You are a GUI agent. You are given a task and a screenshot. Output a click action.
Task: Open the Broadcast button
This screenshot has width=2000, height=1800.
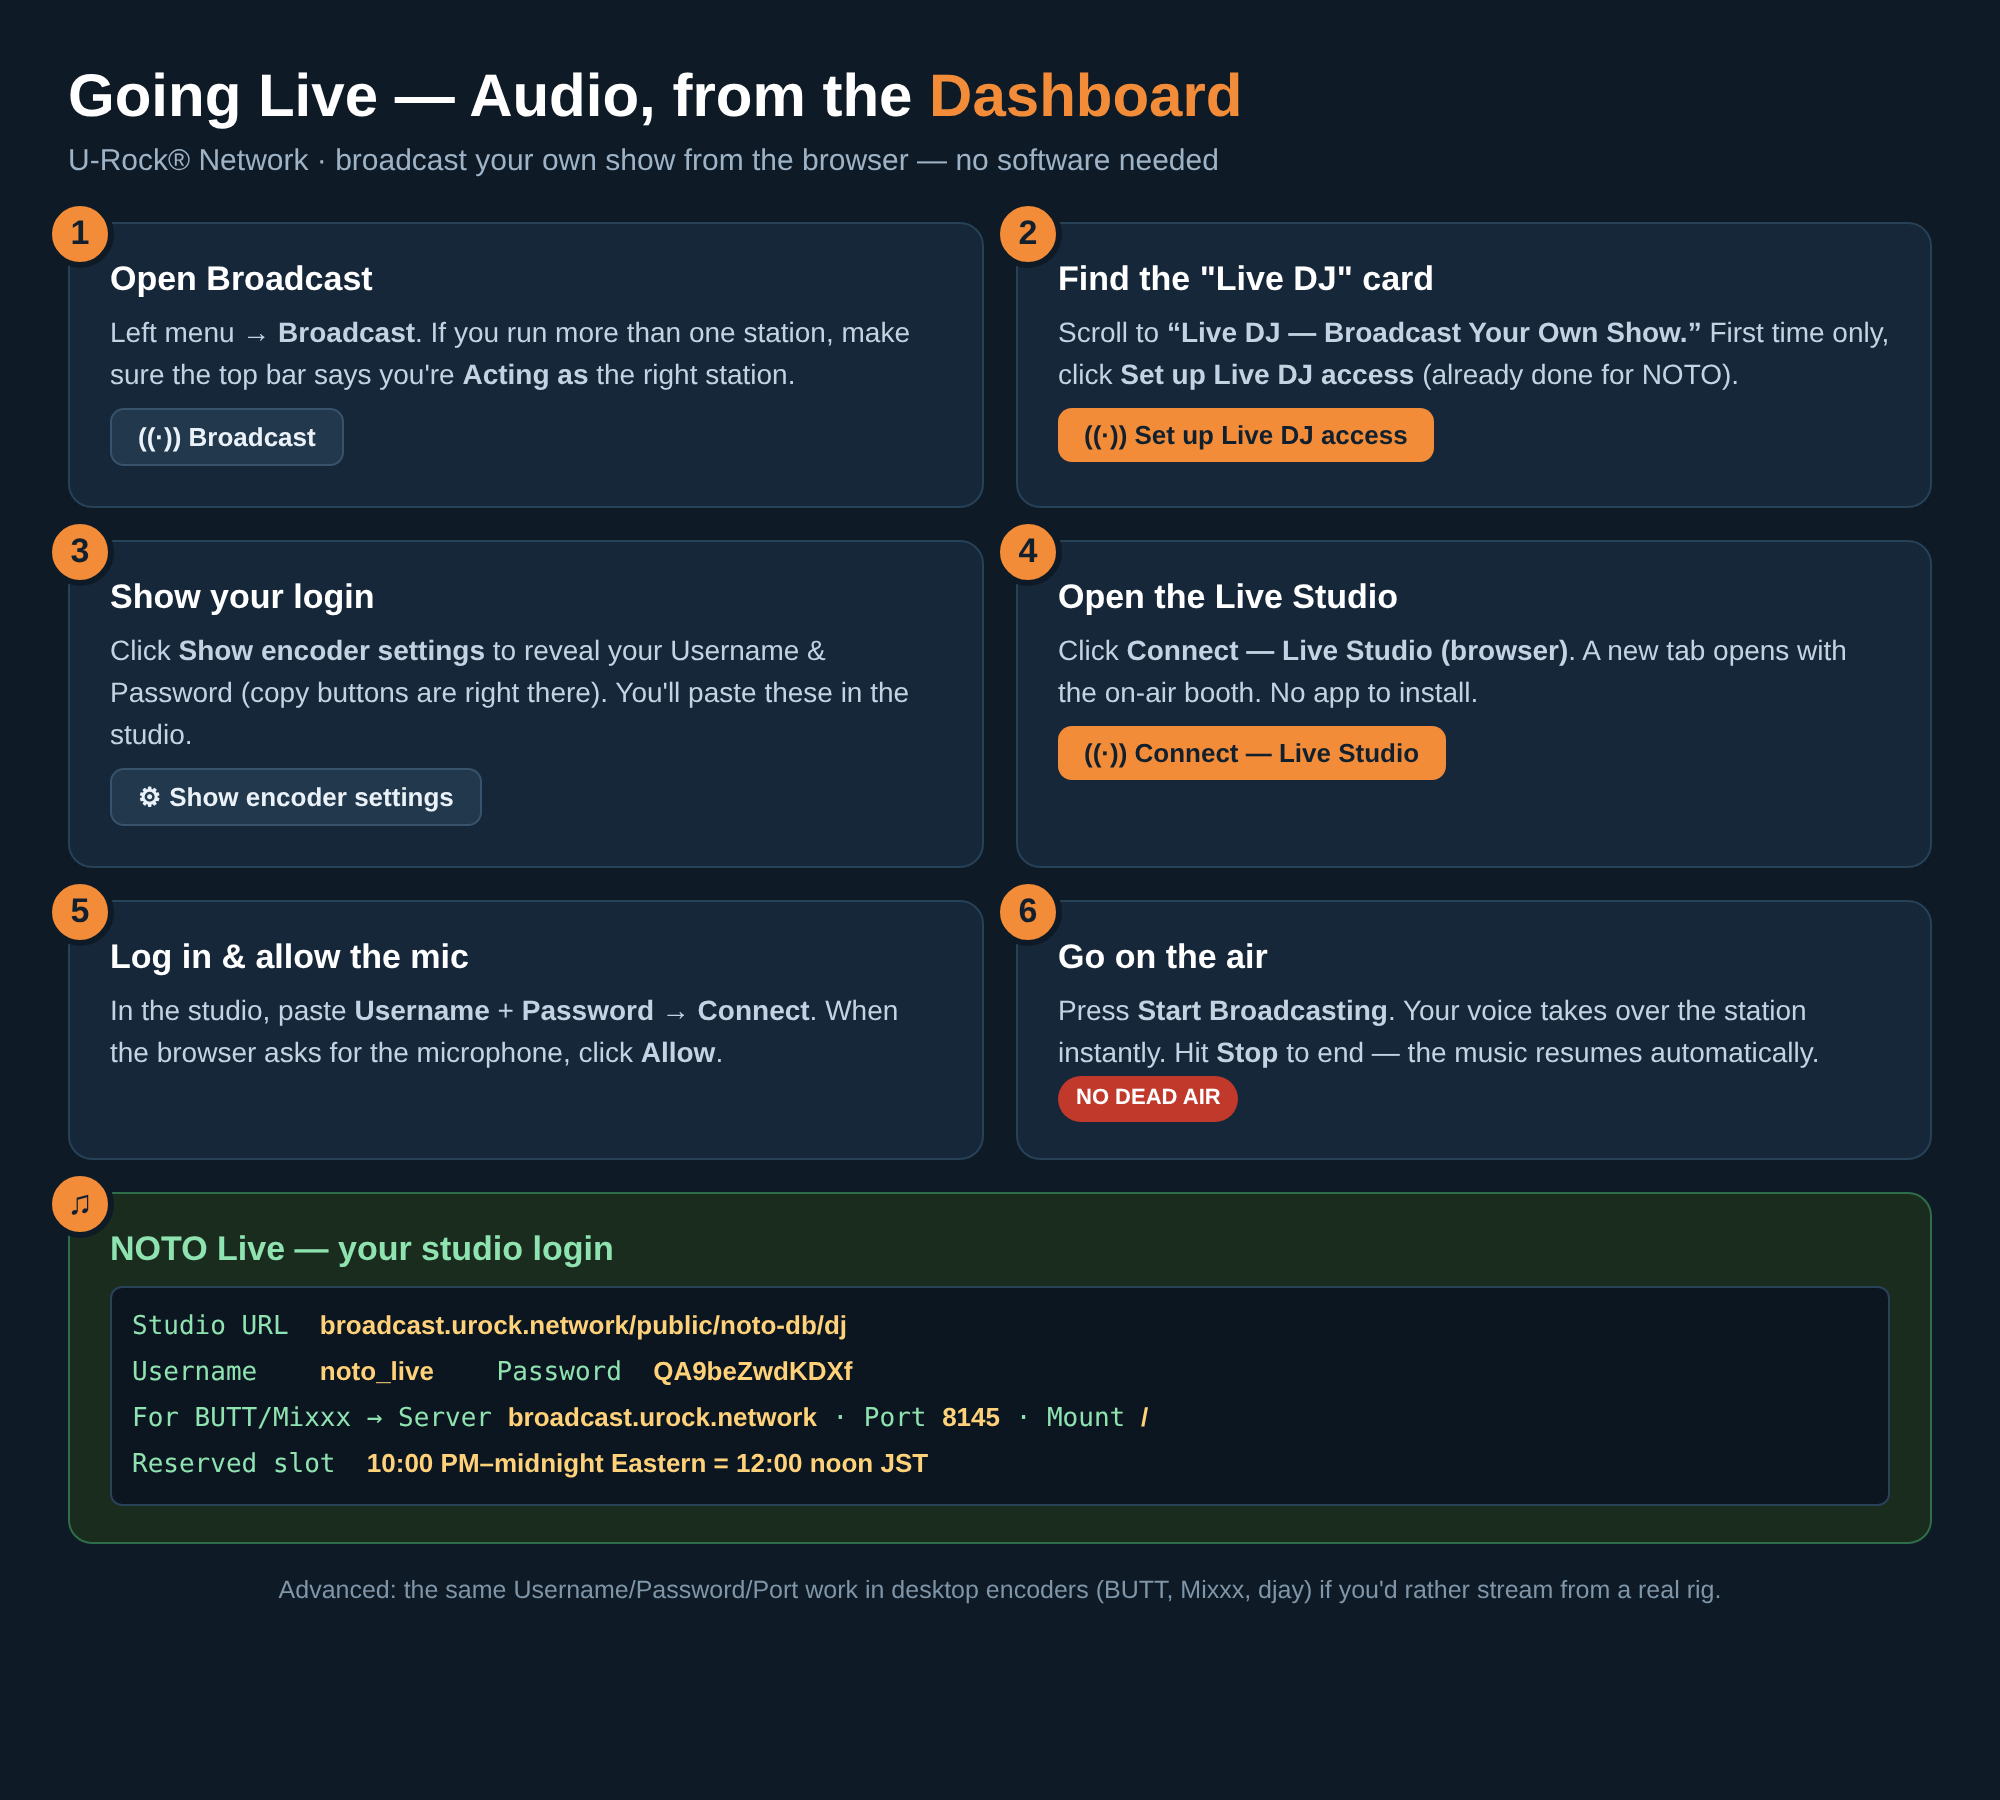point(227,437)
